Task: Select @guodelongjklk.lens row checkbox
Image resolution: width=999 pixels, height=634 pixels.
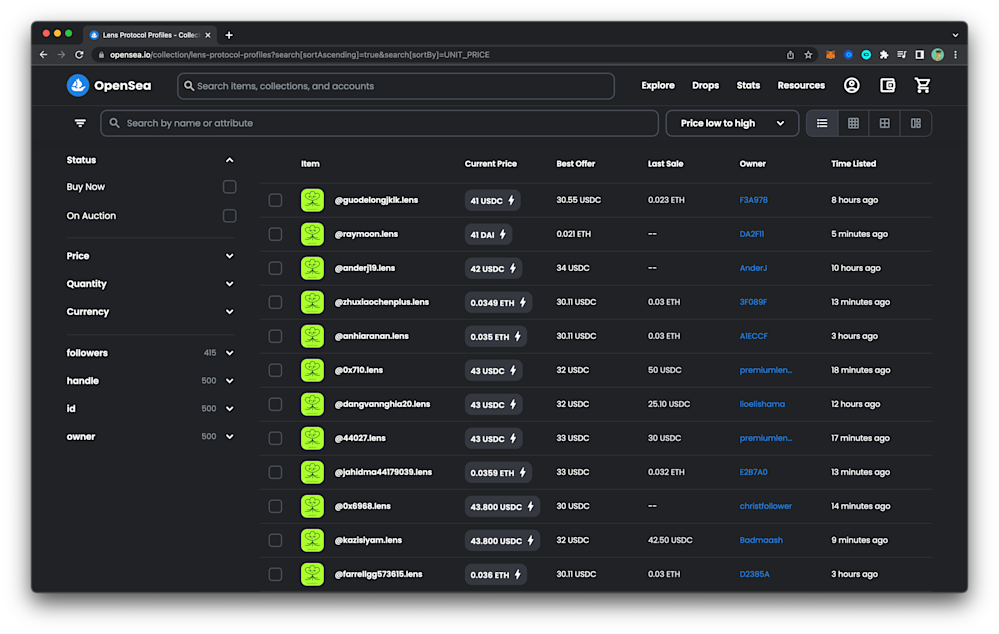Action: [x=275, y=200]
